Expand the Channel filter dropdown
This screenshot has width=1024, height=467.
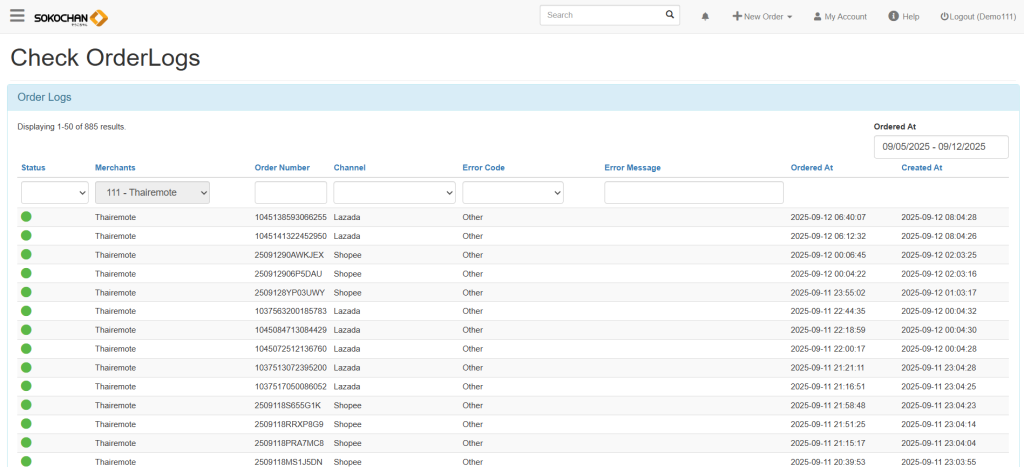(x=394, y=192)
